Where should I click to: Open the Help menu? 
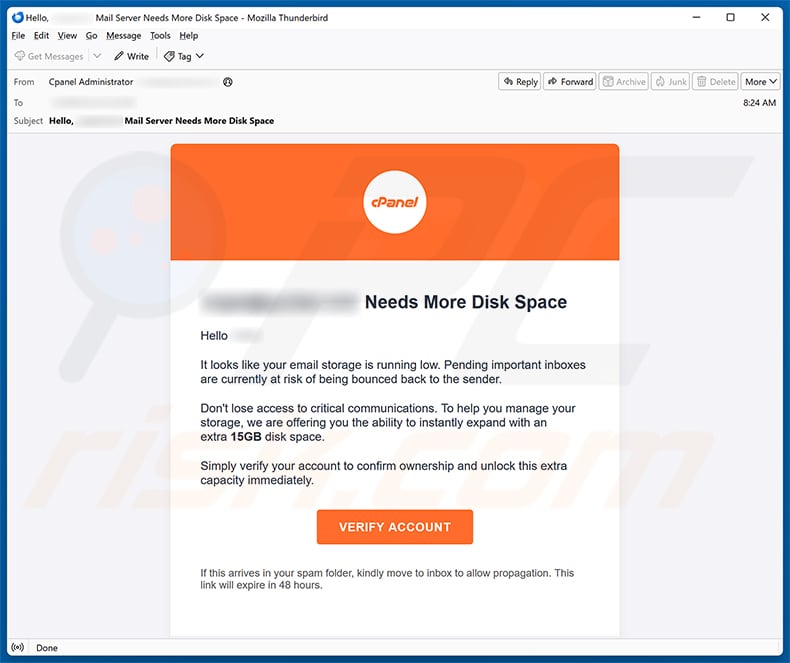click(x=188, y=36)
